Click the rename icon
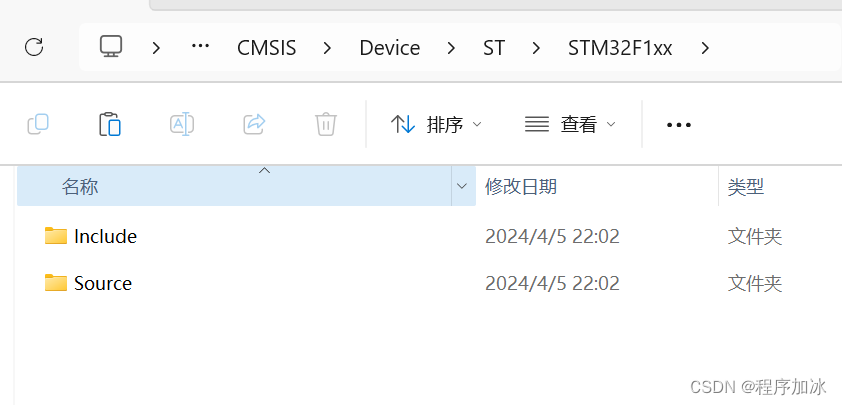Screen dimensions: 842x405 pyautogui.click(x=182, y=124)
